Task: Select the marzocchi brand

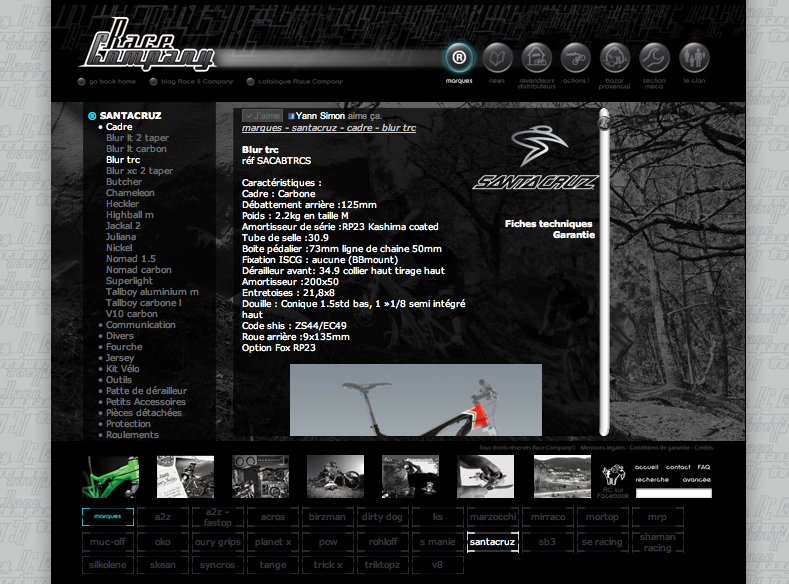Action: pos(493,517)
